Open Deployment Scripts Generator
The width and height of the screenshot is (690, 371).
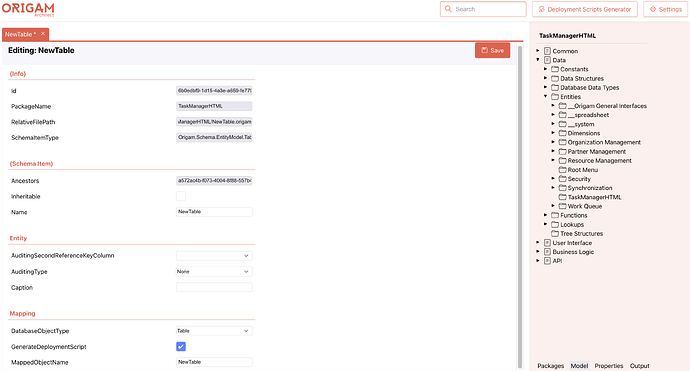point(585,9)
